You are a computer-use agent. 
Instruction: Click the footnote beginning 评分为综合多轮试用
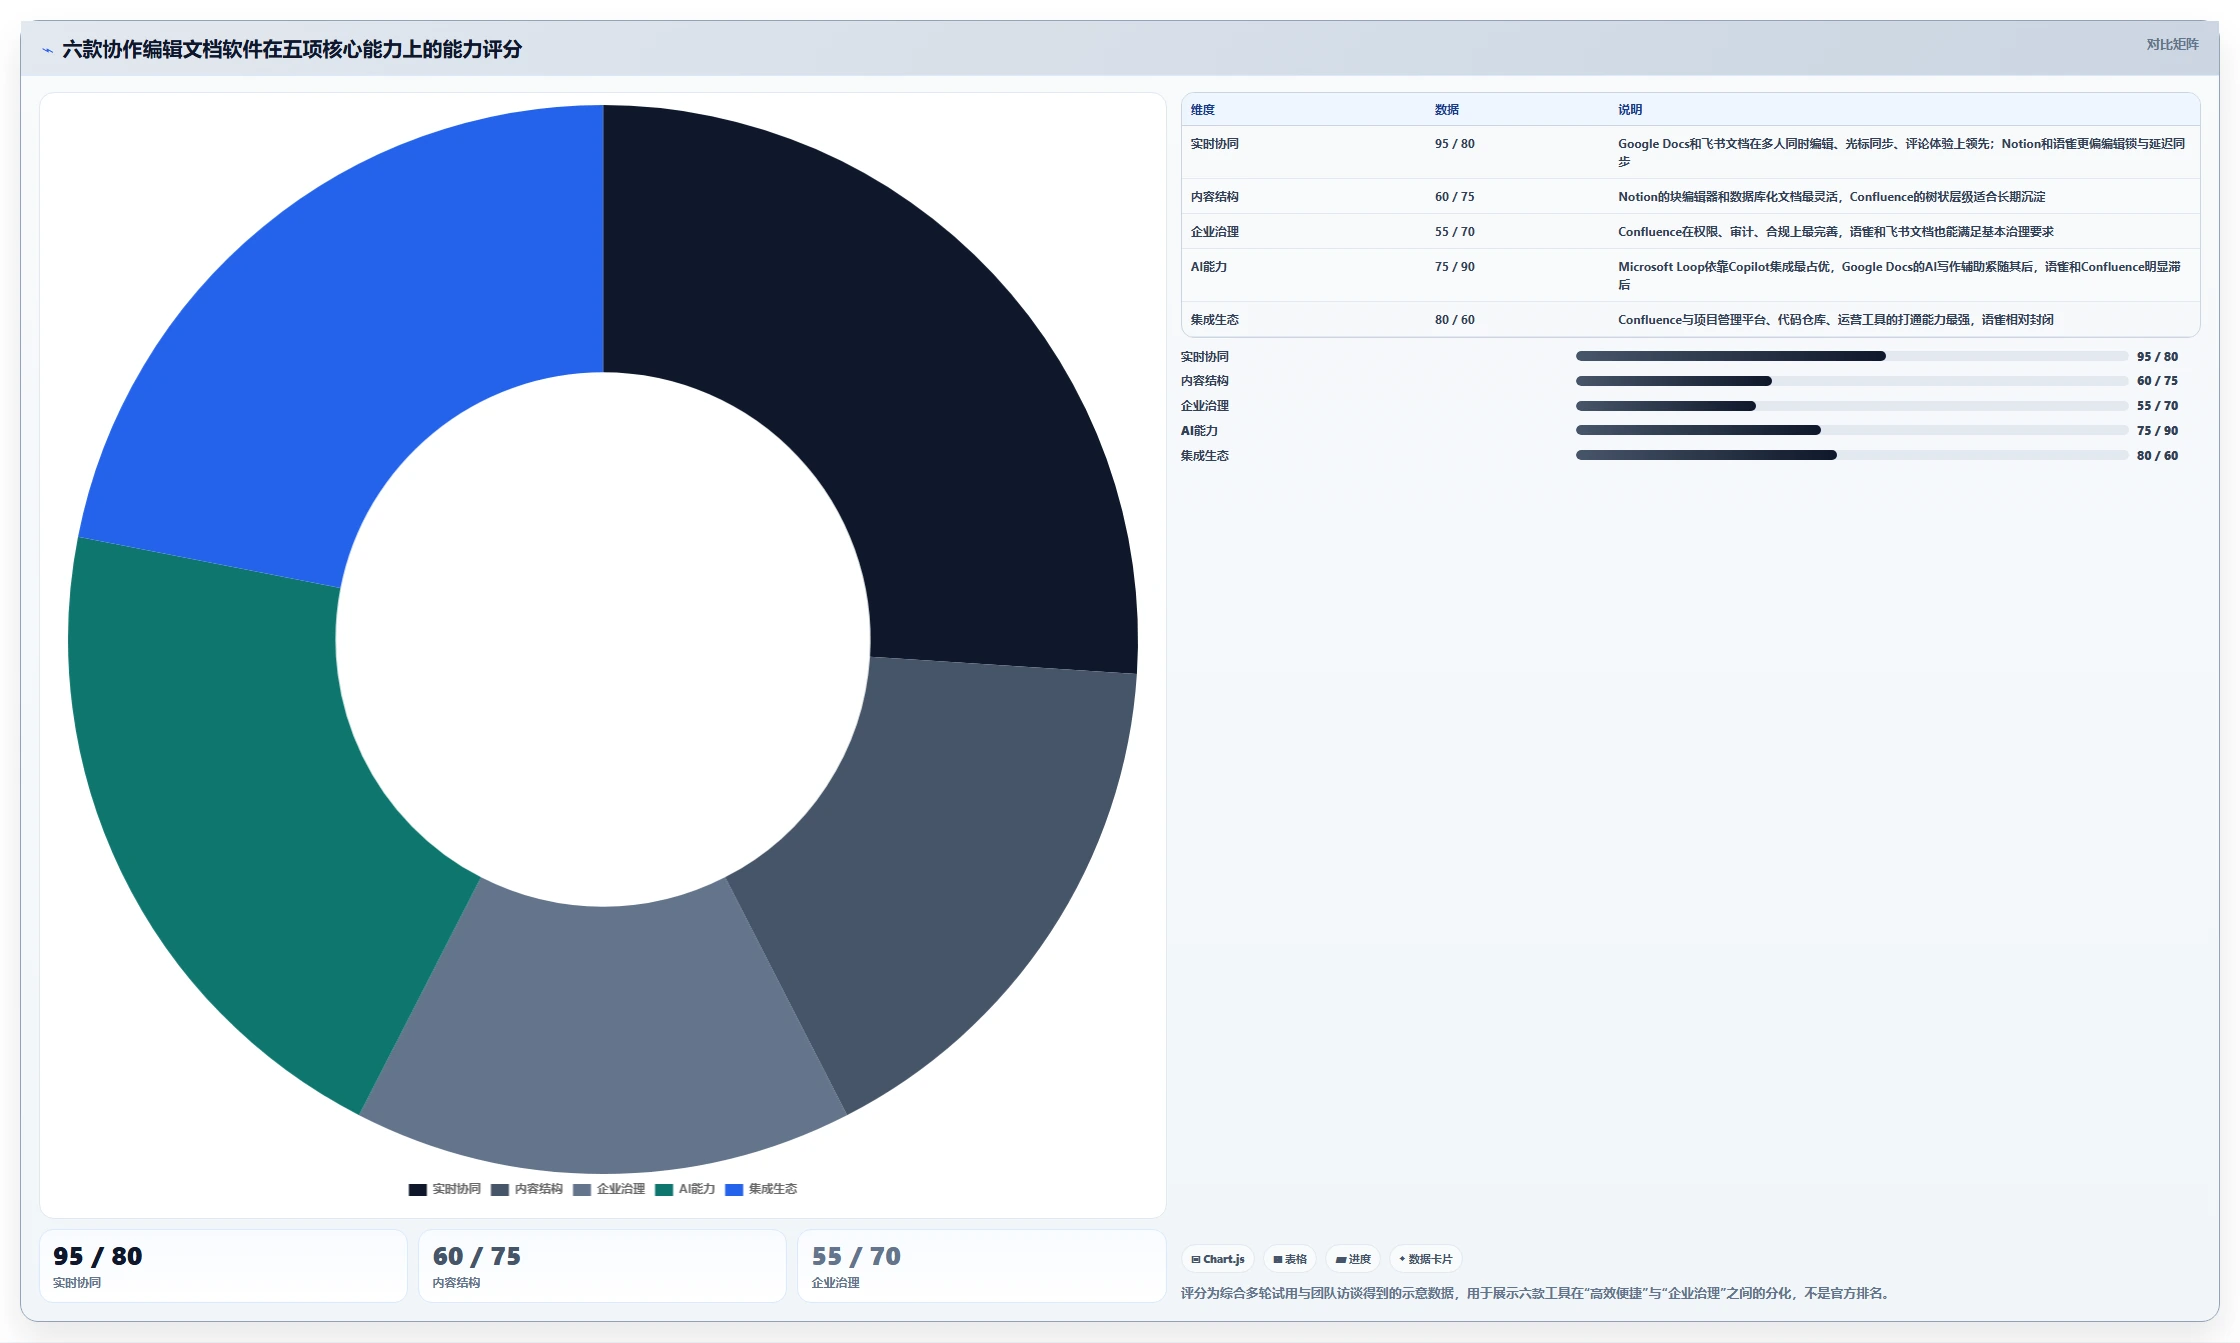tap(1537, 1293)
